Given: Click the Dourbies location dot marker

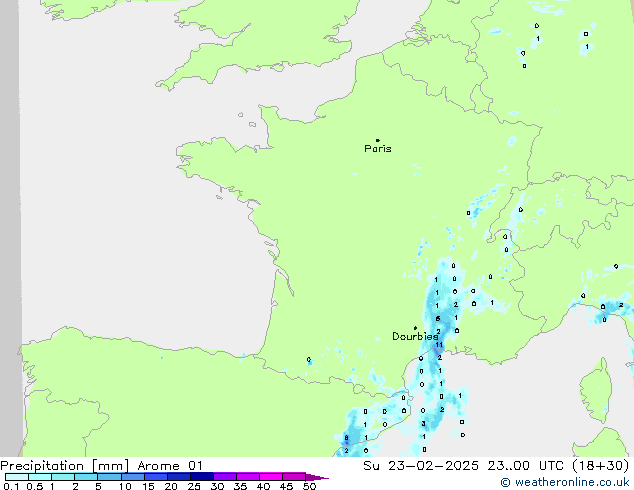Looking at the screenshot, I should coord(415,328).
